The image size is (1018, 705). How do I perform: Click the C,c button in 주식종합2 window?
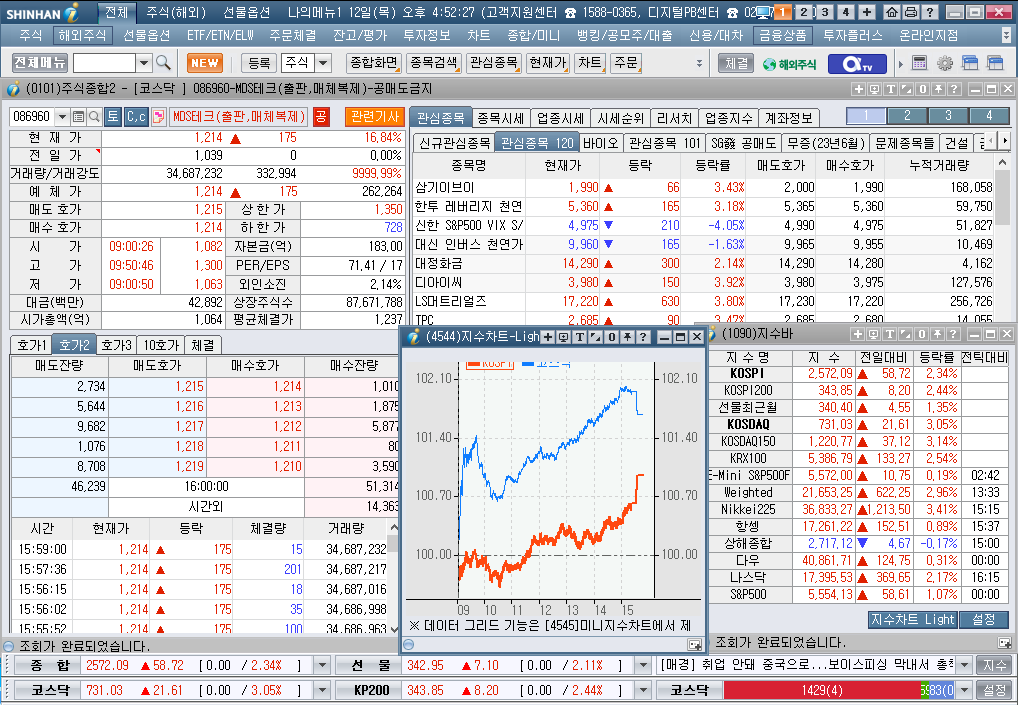click(136, 117)
